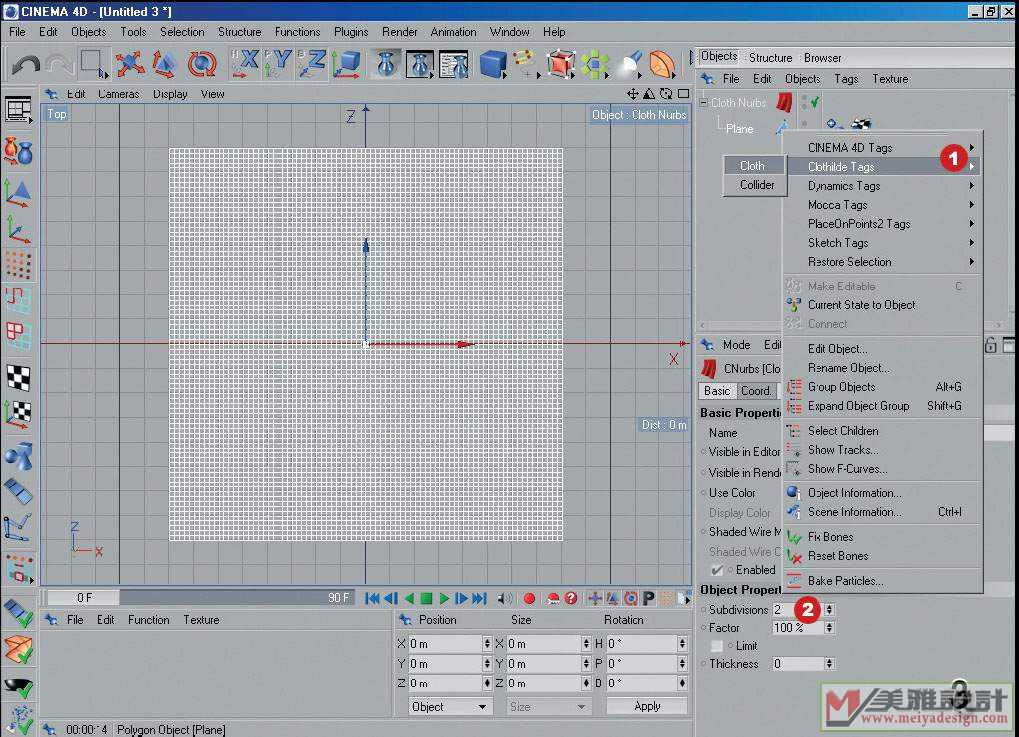Open the Size mode dropdown
Viewport: 1019px width, 737px height.
548,706
